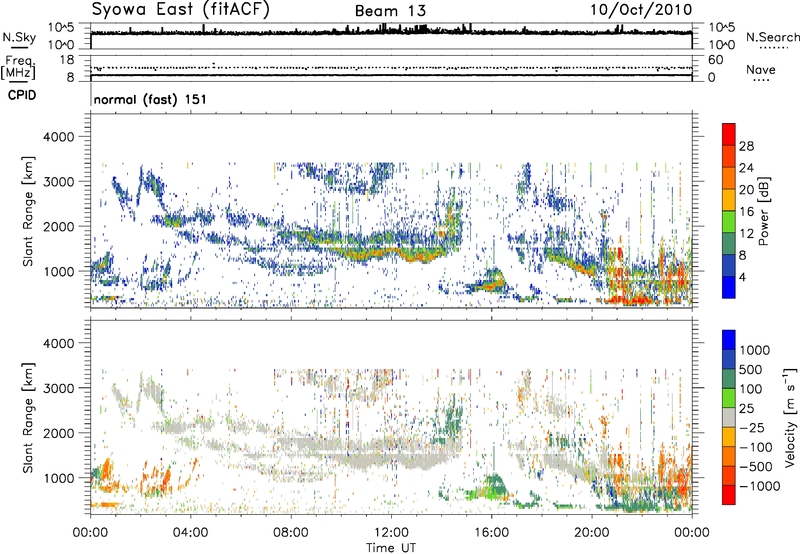
Task: Click the "-1000" Velocity colorbar label
Action: (760, 486)
